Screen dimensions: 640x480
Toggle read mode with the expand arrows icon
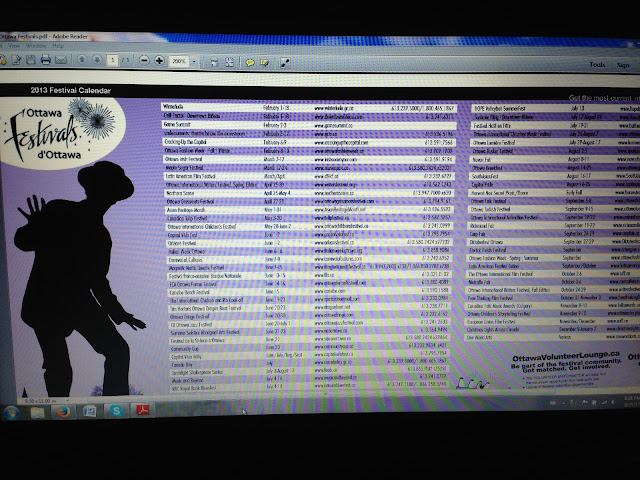pyautogui.click(x=285, y=63)
